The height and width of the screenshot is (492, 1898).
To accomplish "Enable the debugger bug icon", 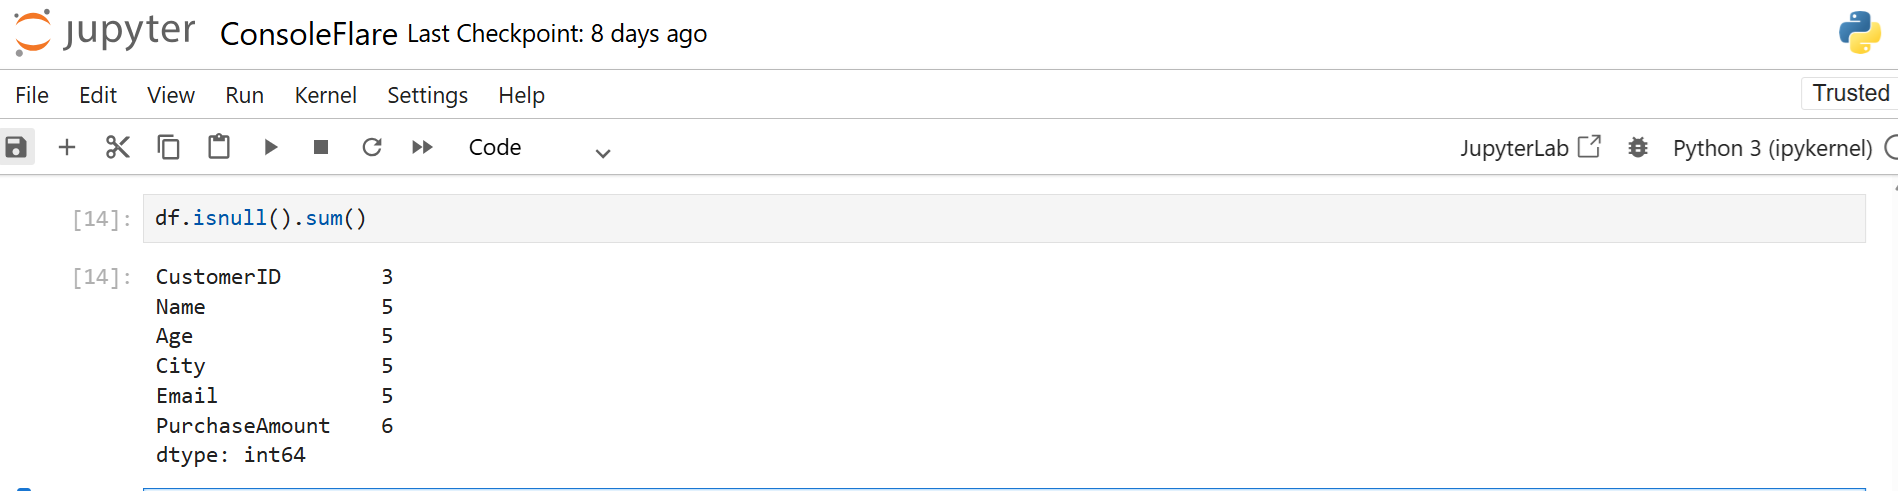I will coord(1637,148).
